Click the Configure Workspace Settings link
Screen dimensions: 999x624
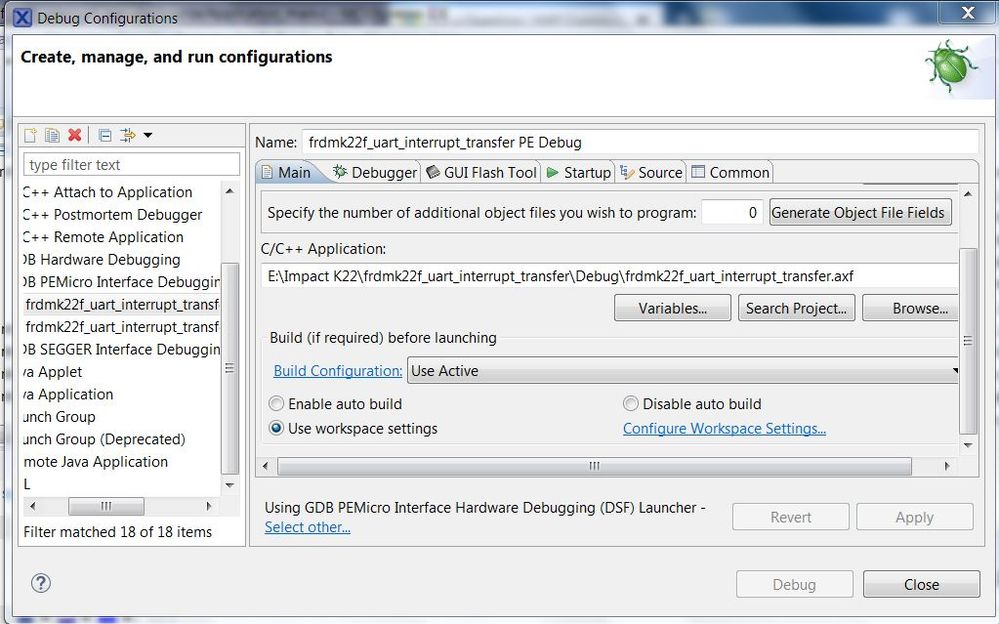724,428
